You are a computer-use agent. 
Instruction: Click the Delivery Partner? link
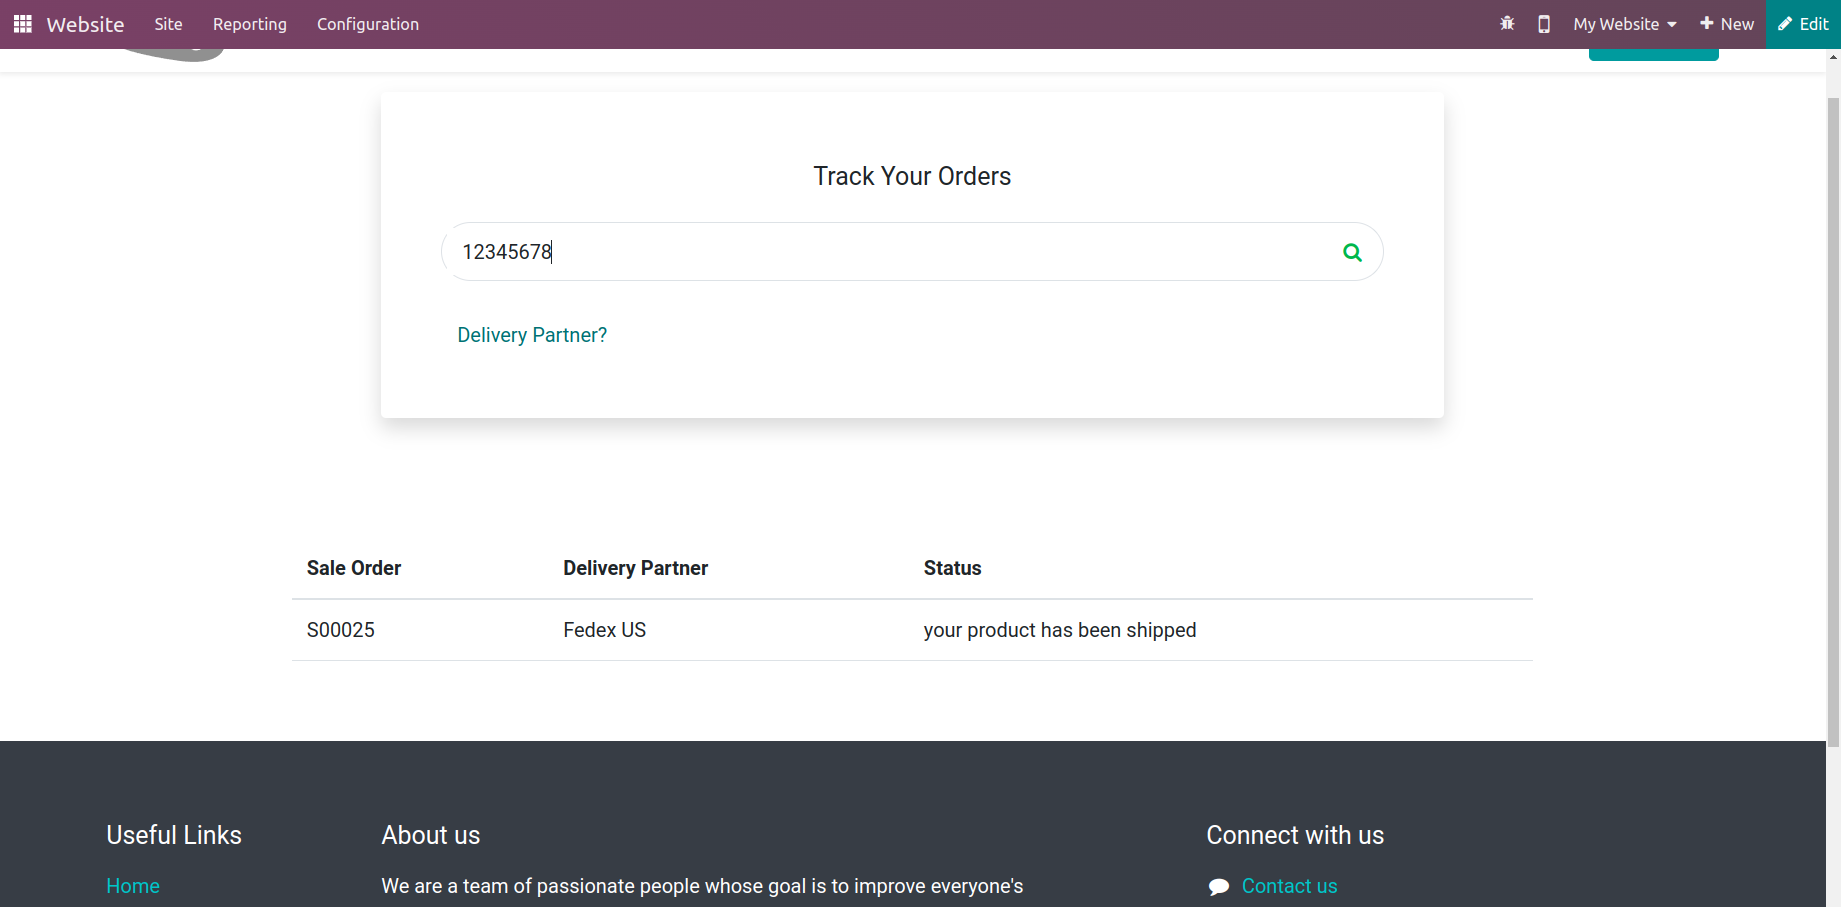pyautogui.click(x=532, y=335)
